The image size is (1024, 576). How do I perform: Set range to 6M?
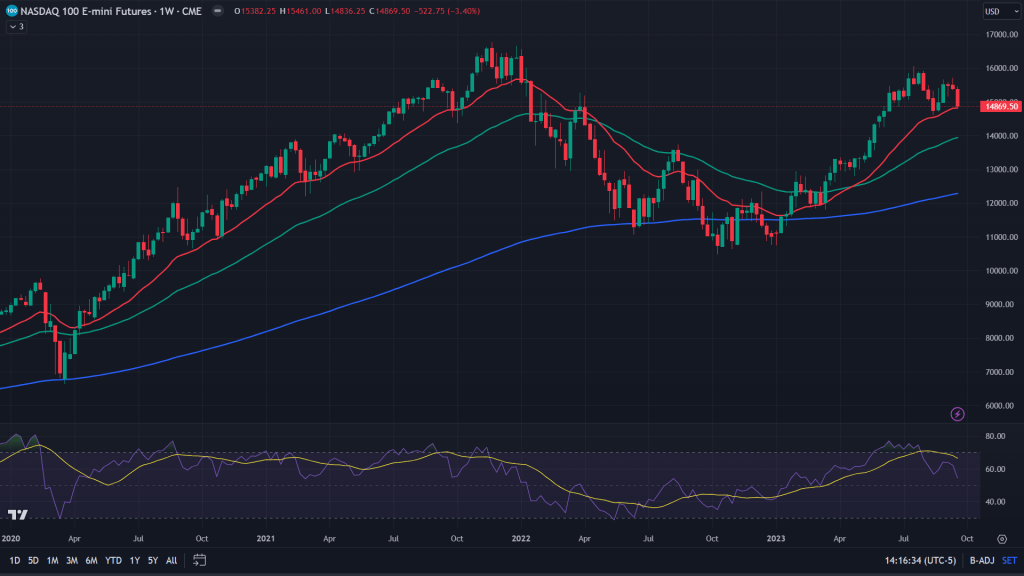pos(90,560)
